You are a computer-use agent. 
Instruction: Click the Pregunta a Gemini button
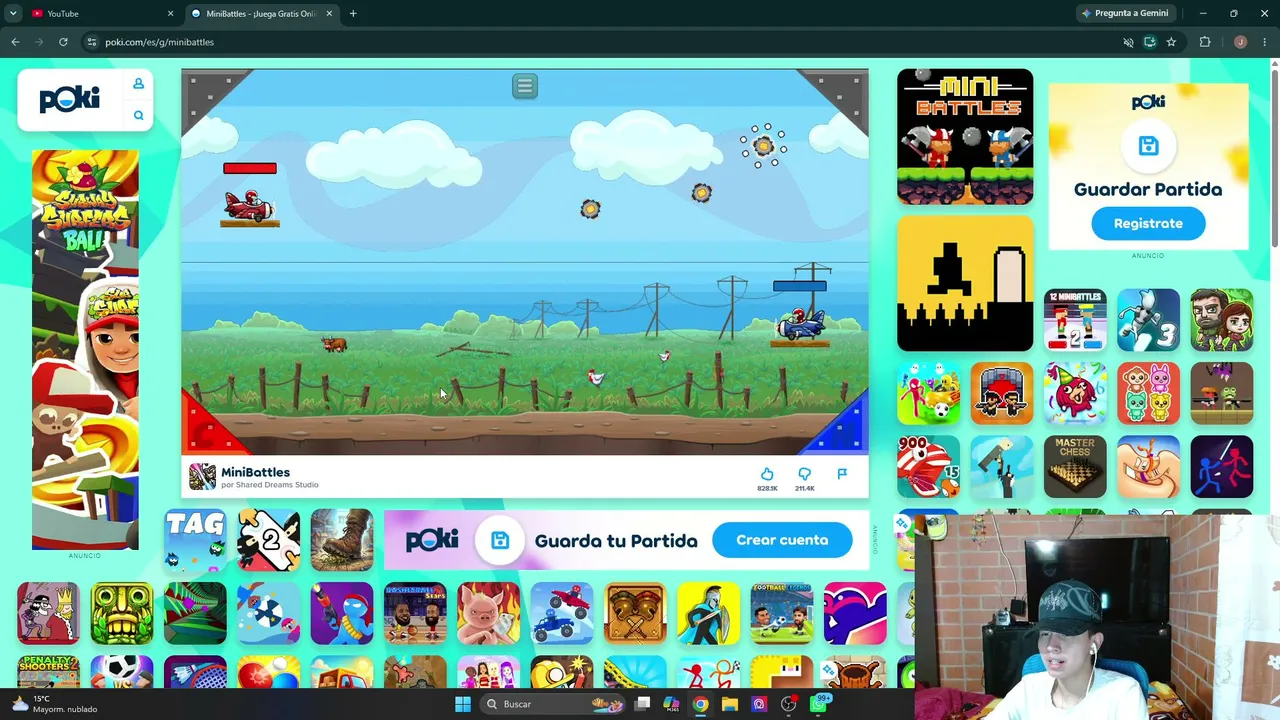click(x=1124, y=13)
